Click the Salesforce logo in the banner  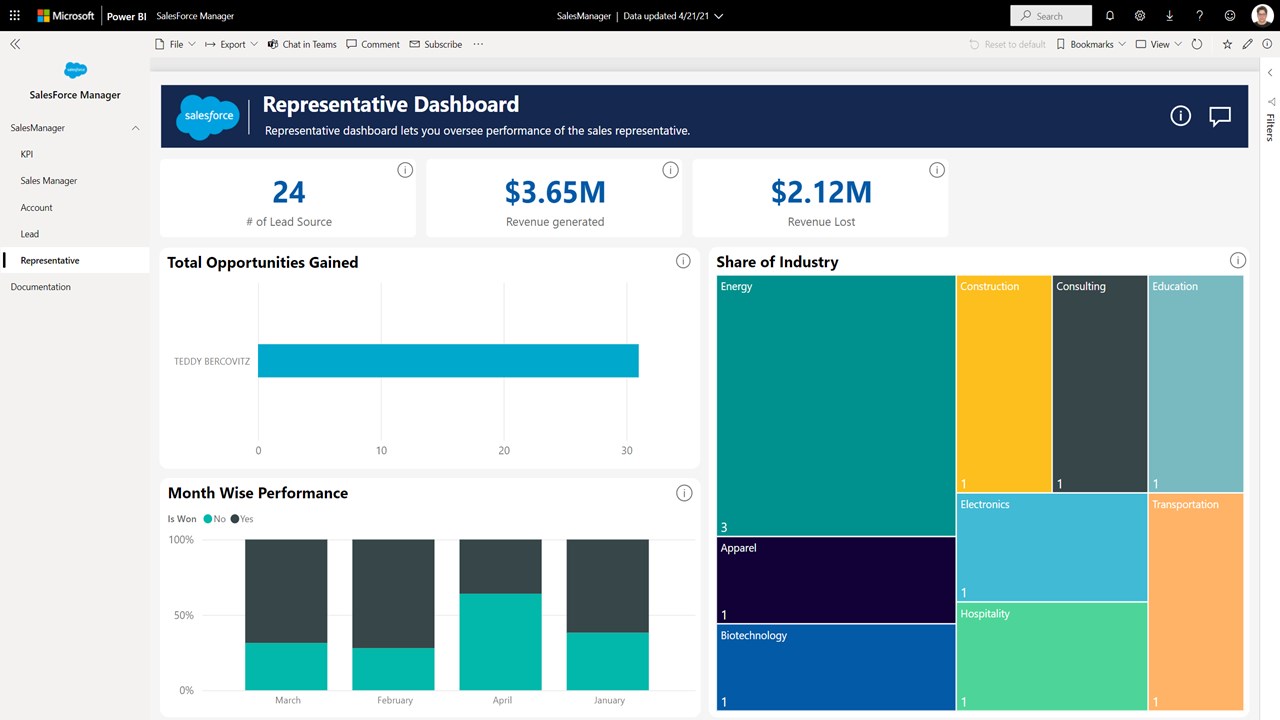pos(208,116)
